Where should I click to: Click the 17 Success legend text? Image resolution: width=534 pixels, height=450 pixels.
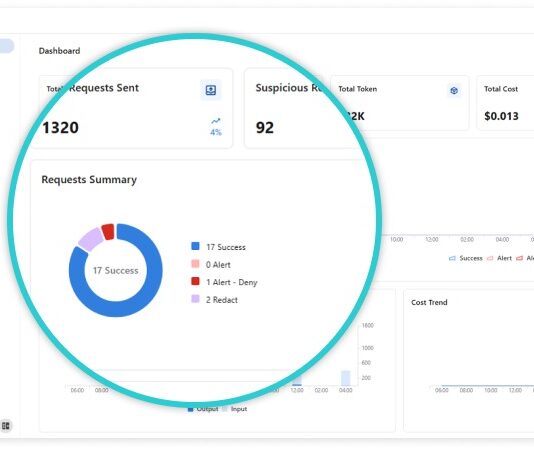tap(226, 247)
